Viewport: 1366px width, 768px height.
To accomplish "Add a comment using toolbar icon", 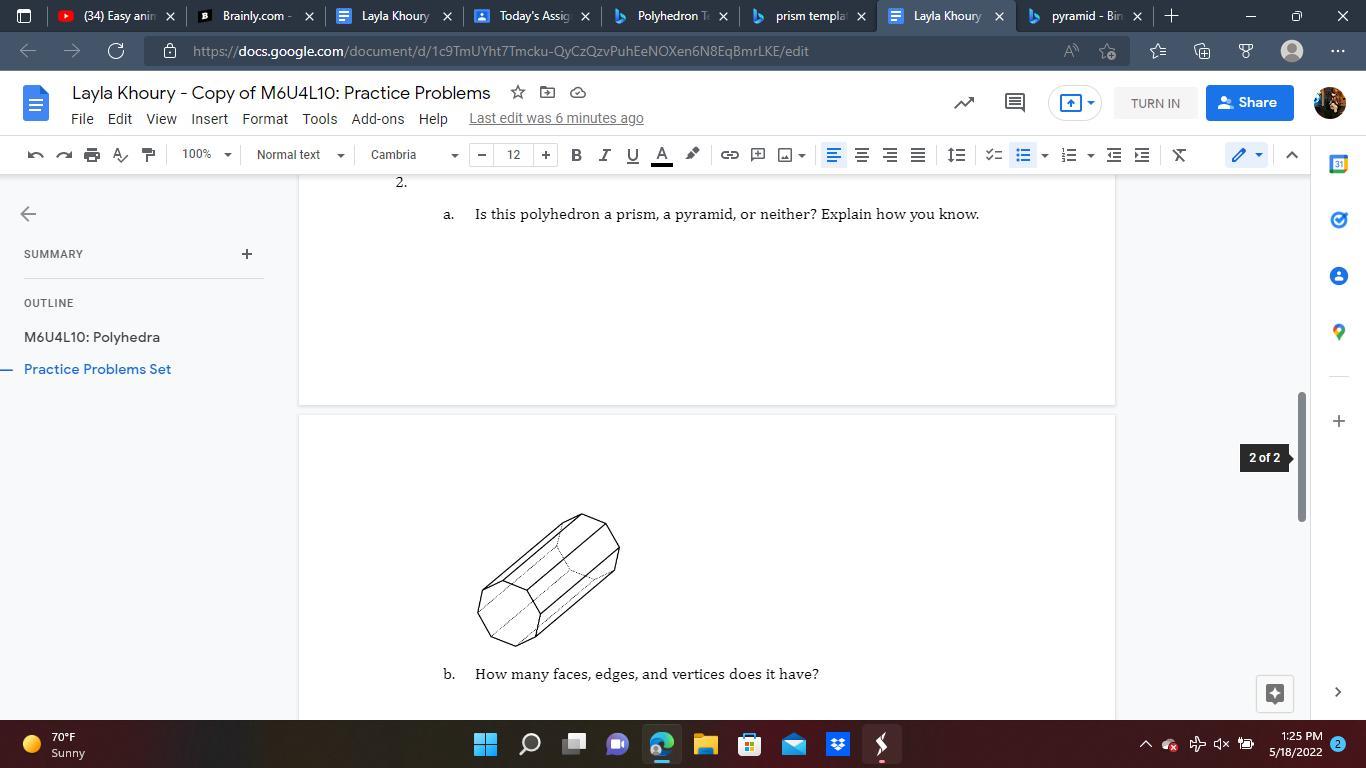I will (758, 155).
